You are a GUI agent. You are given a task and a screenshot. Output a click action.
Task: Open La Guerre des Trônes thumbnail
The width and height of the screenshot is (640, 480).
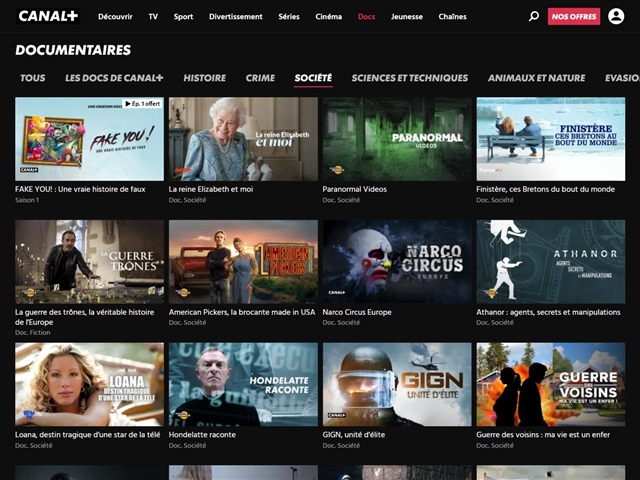pyautogui.click(x=89, y=262)
